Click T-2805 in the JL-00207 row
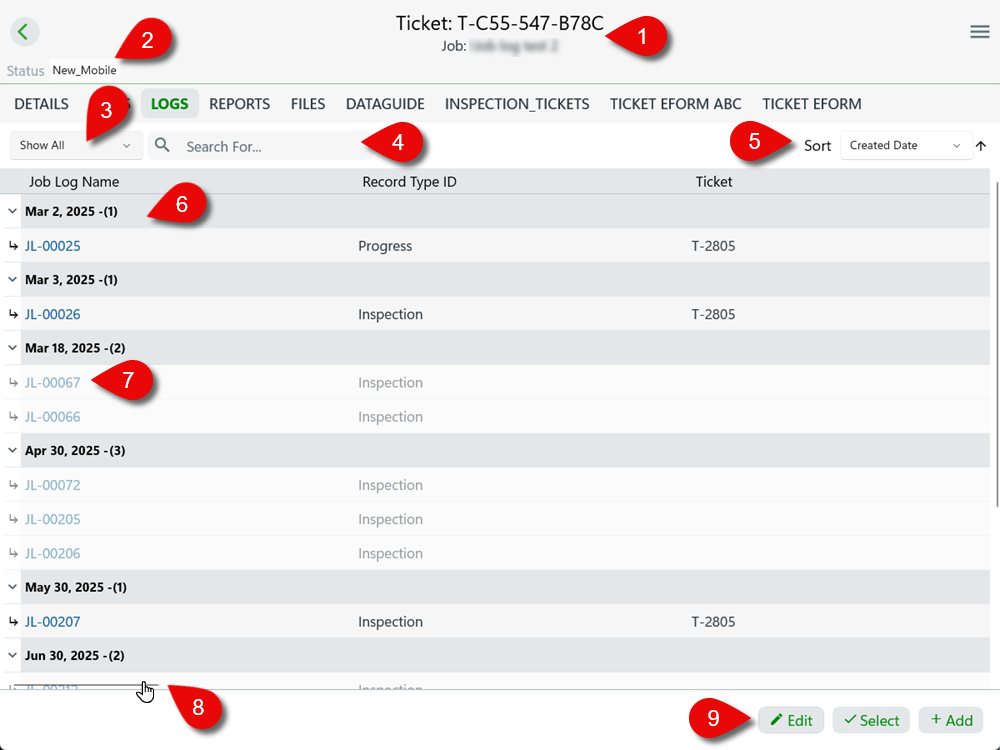The image size is (1000, 750). pyautogui.click(x=713, y=621)
